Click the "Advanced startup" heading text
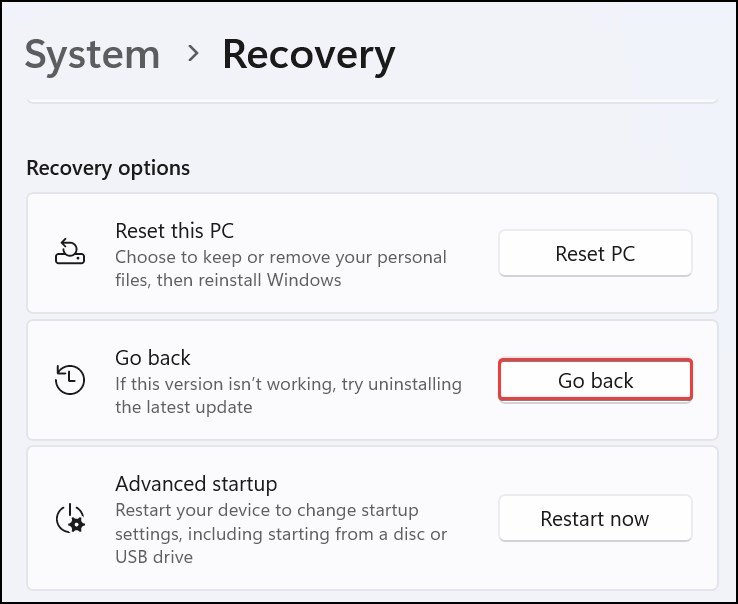This screenshot has width=738, height=604. coord(196,484)
